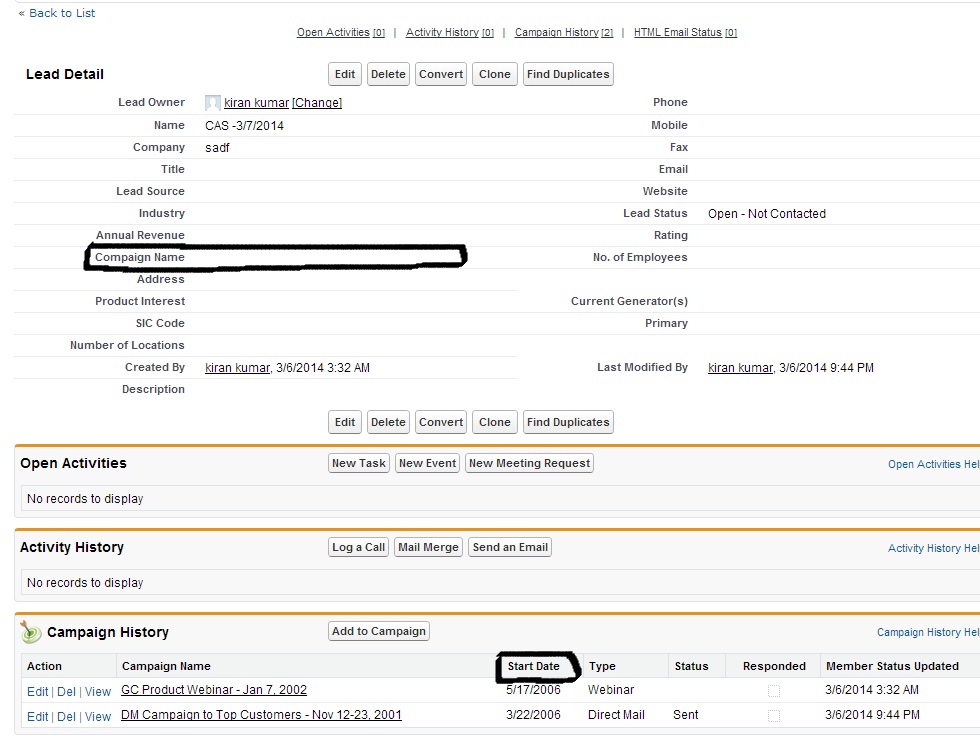Sort by Member Status Updated column

pyautogui.click(x=892, y=666)
